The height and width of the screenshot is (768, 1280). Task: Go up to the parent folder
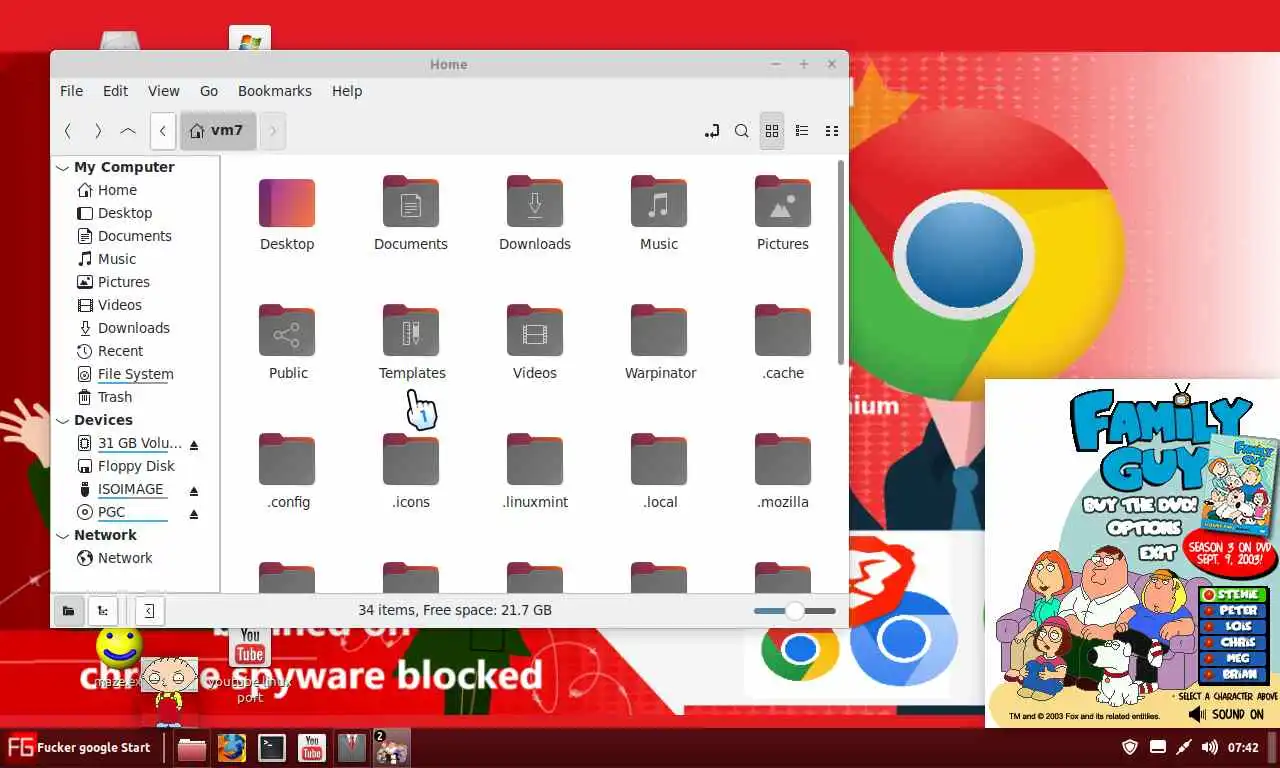[x=128, y=131]
